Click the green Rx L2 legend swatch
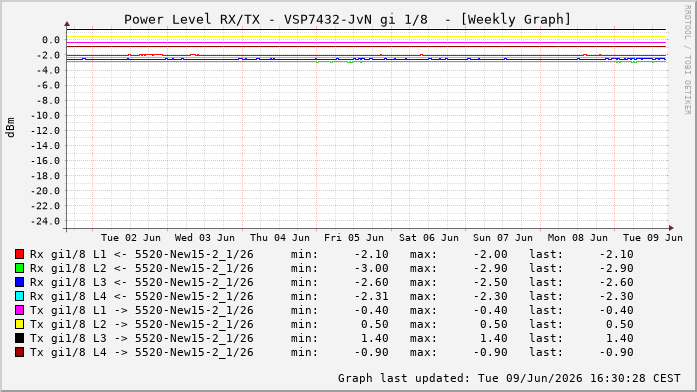697x392 pixels. 19,268
